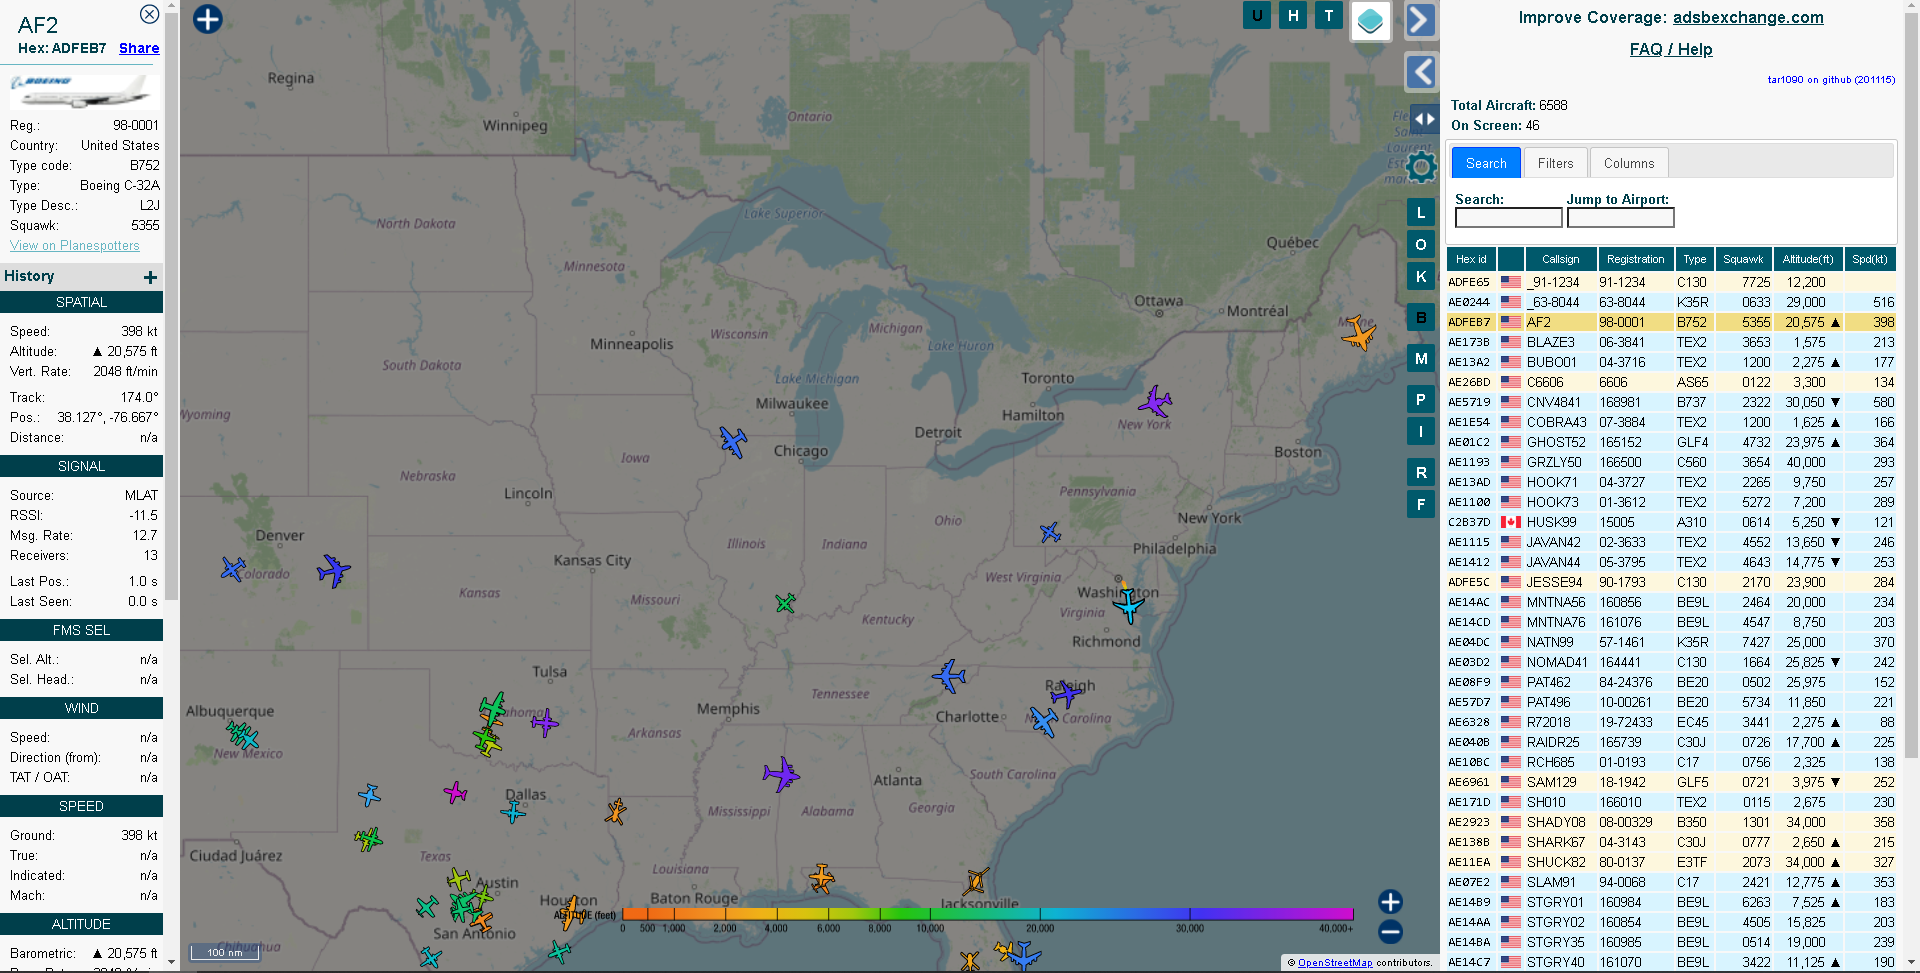This screenshot has height=973, width=1920.
Task: Sort table by Spd(kt) column
Action: coord(1869,259)
